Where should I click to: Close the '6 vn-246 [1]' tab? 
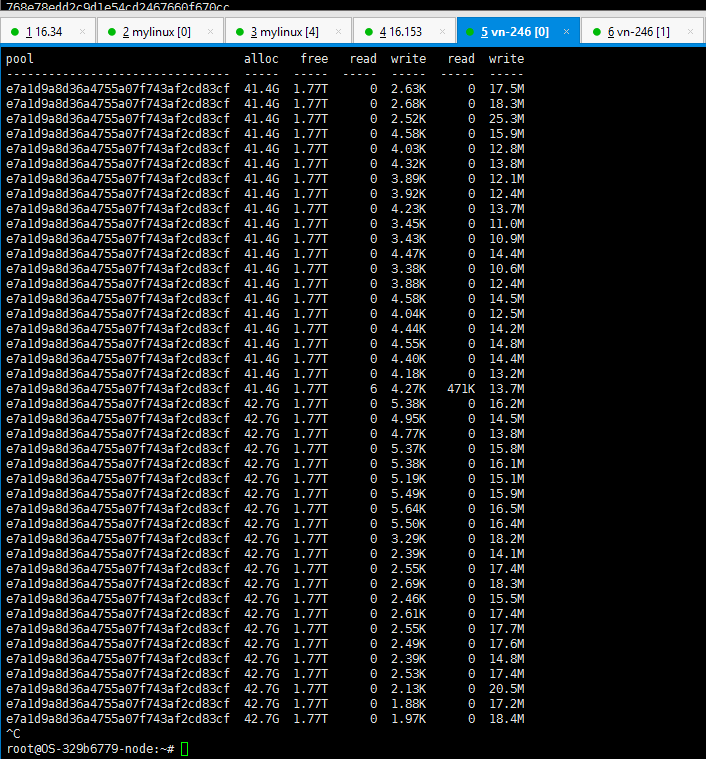pos(690,32)
